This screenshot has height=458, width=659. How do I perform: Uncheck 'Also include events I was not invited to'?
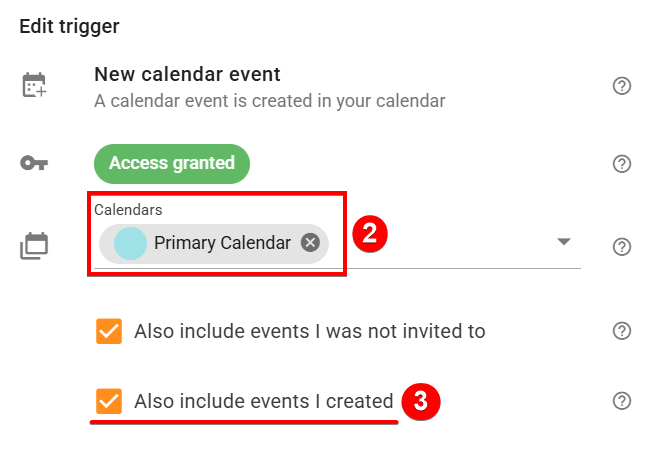coord(109,331)
